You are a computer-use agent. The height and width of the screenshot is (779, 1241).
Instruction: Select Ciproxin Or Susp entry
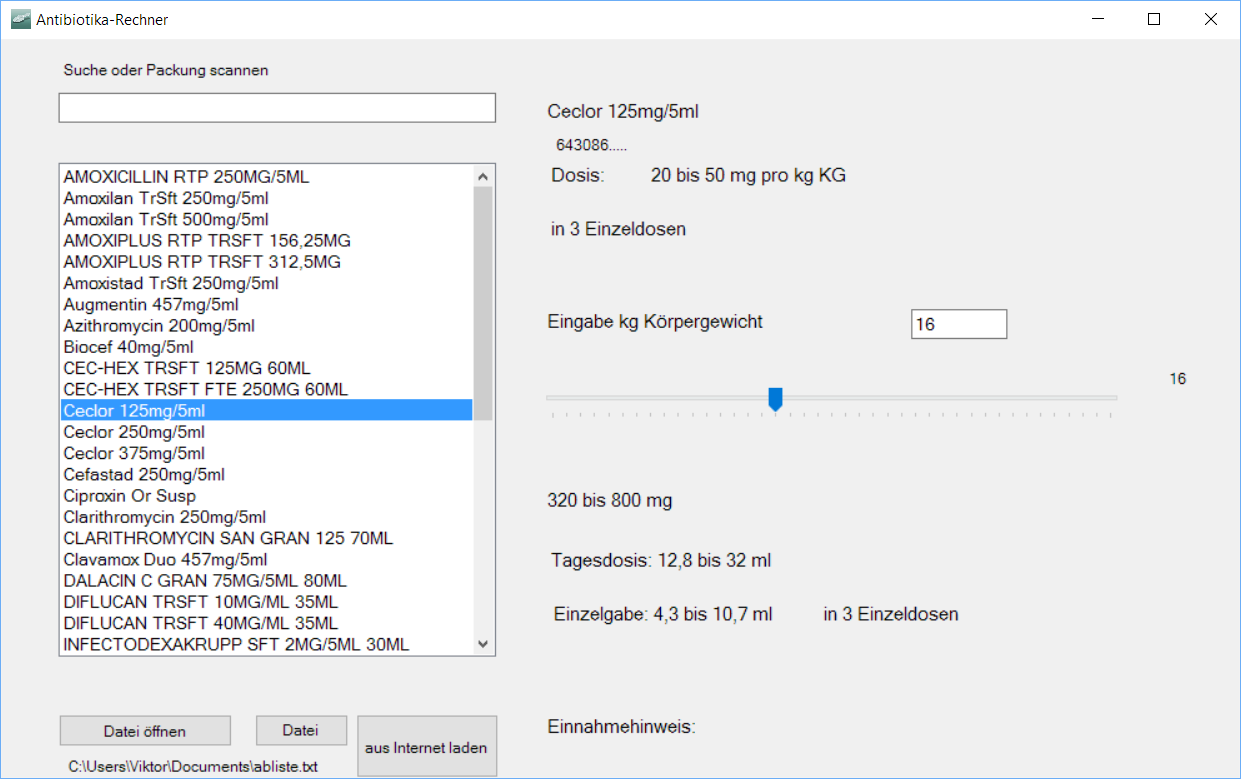click(266, 495)
